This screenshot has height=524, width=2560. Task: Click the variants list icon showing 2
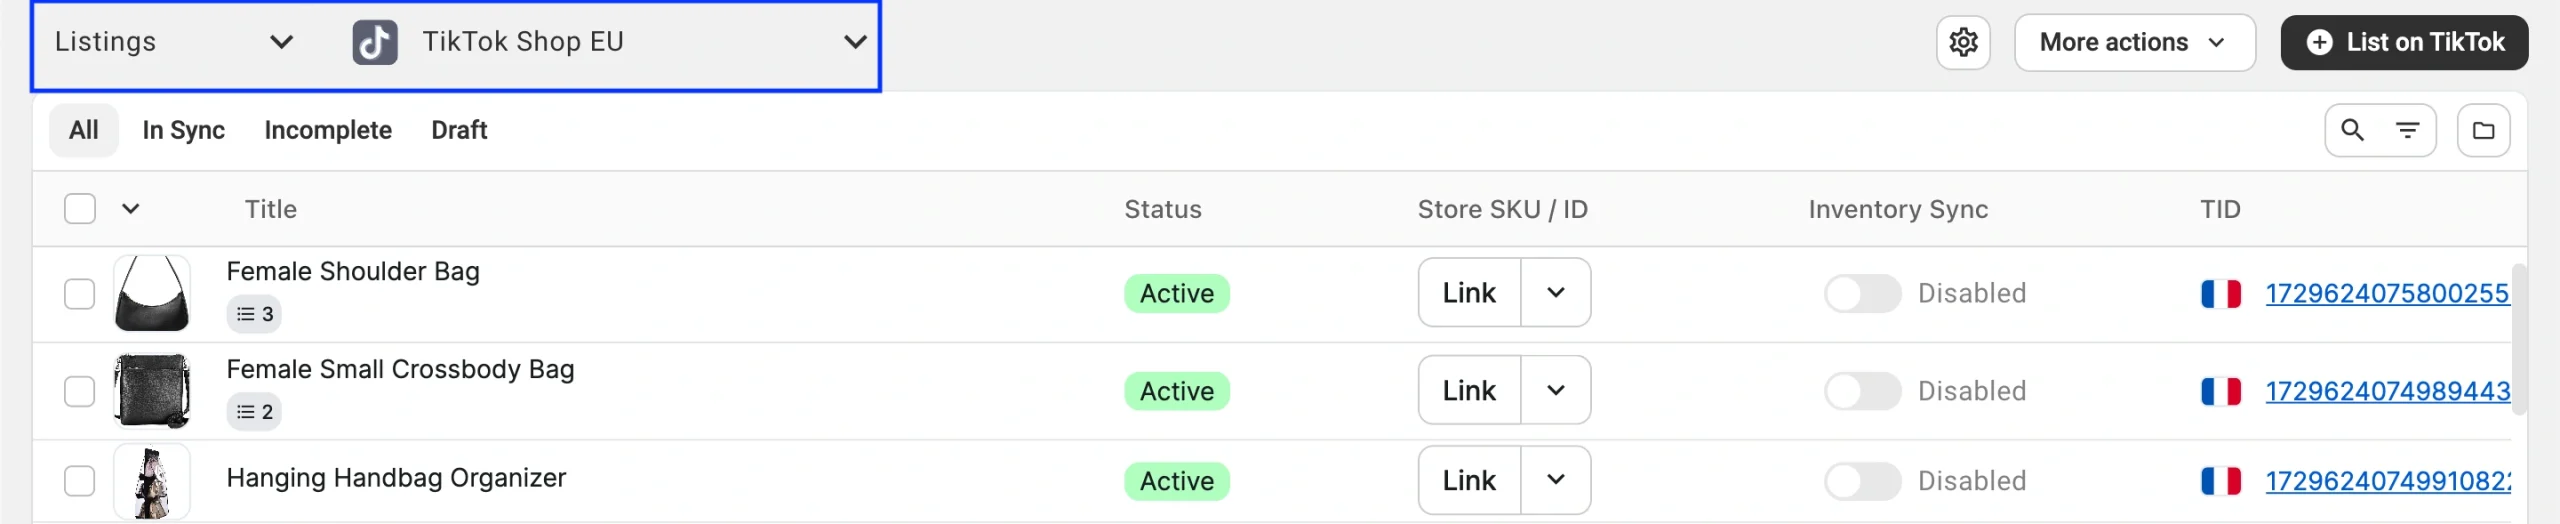(x=254, y=412)
